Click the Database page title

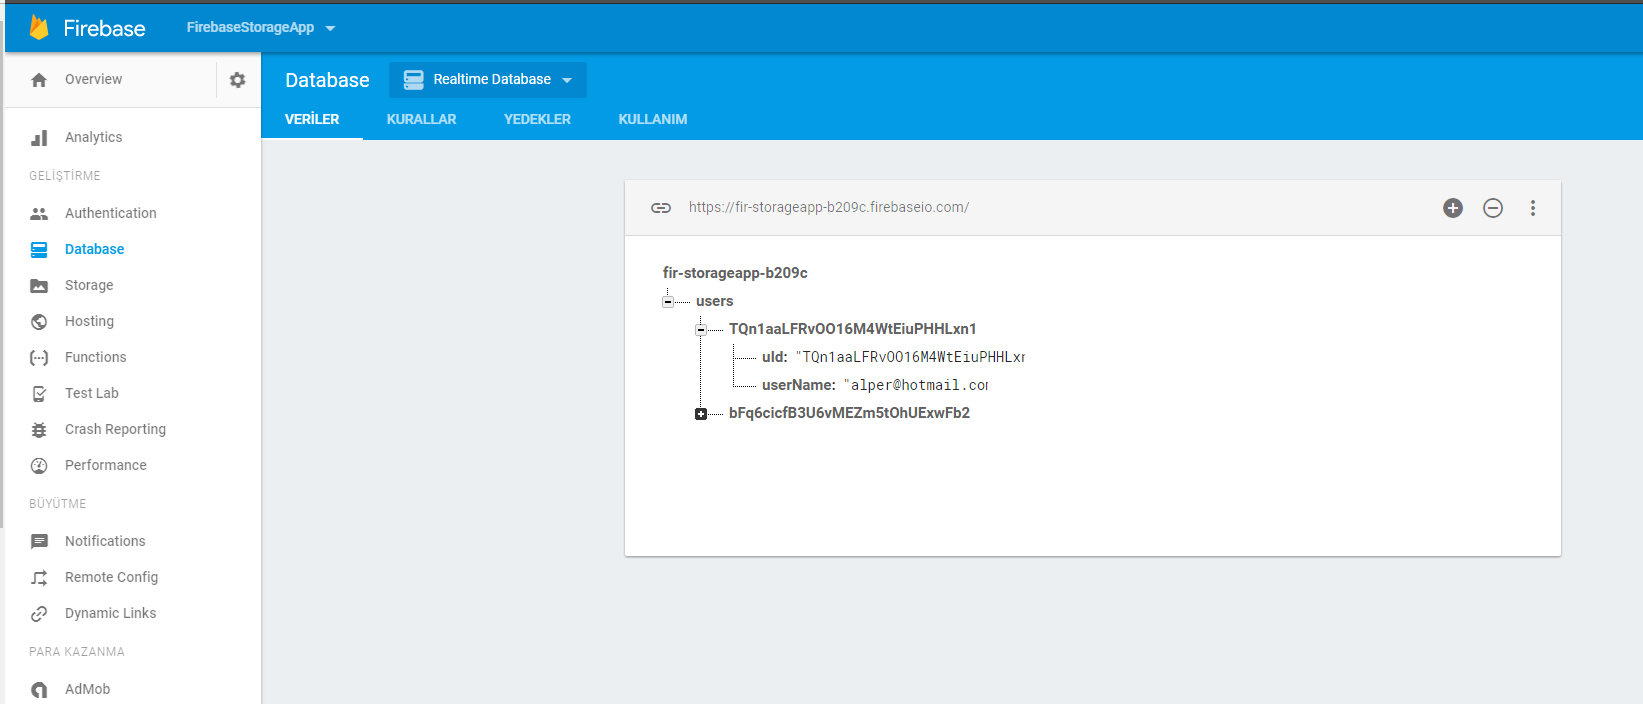coord(327,80)
